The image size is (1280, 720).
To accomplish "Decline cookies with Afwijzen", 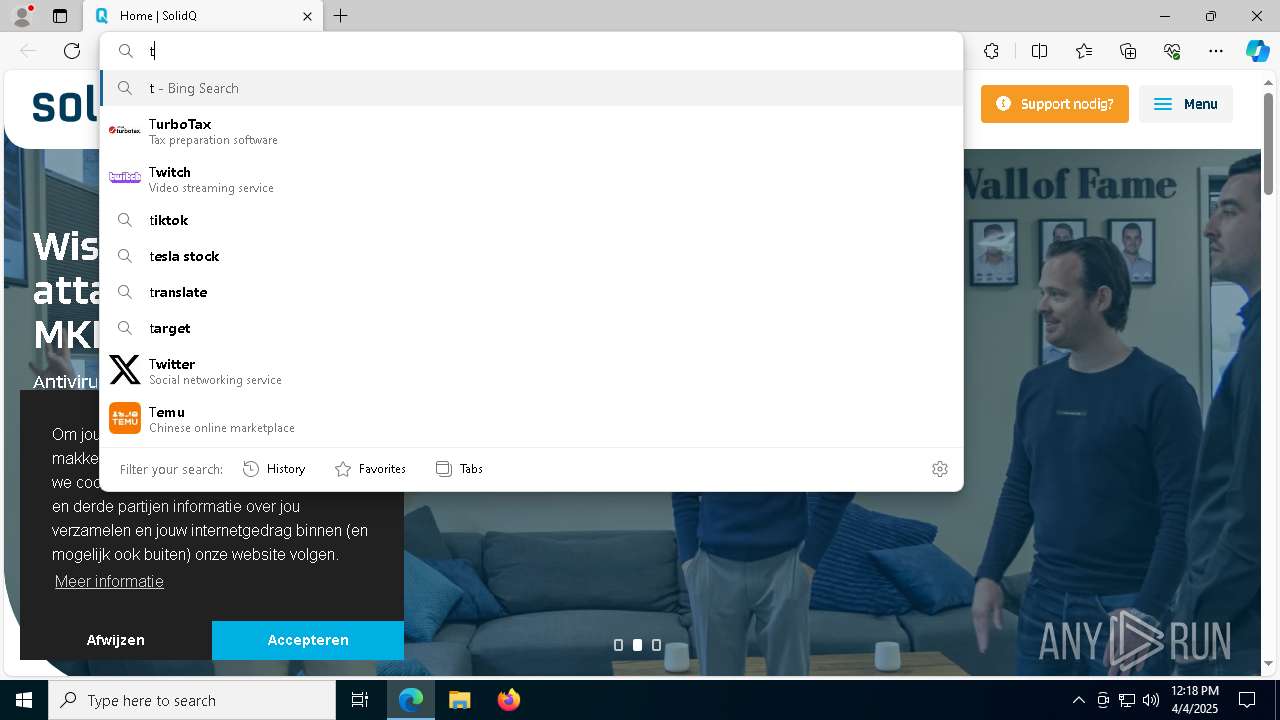I will (116, 640).
